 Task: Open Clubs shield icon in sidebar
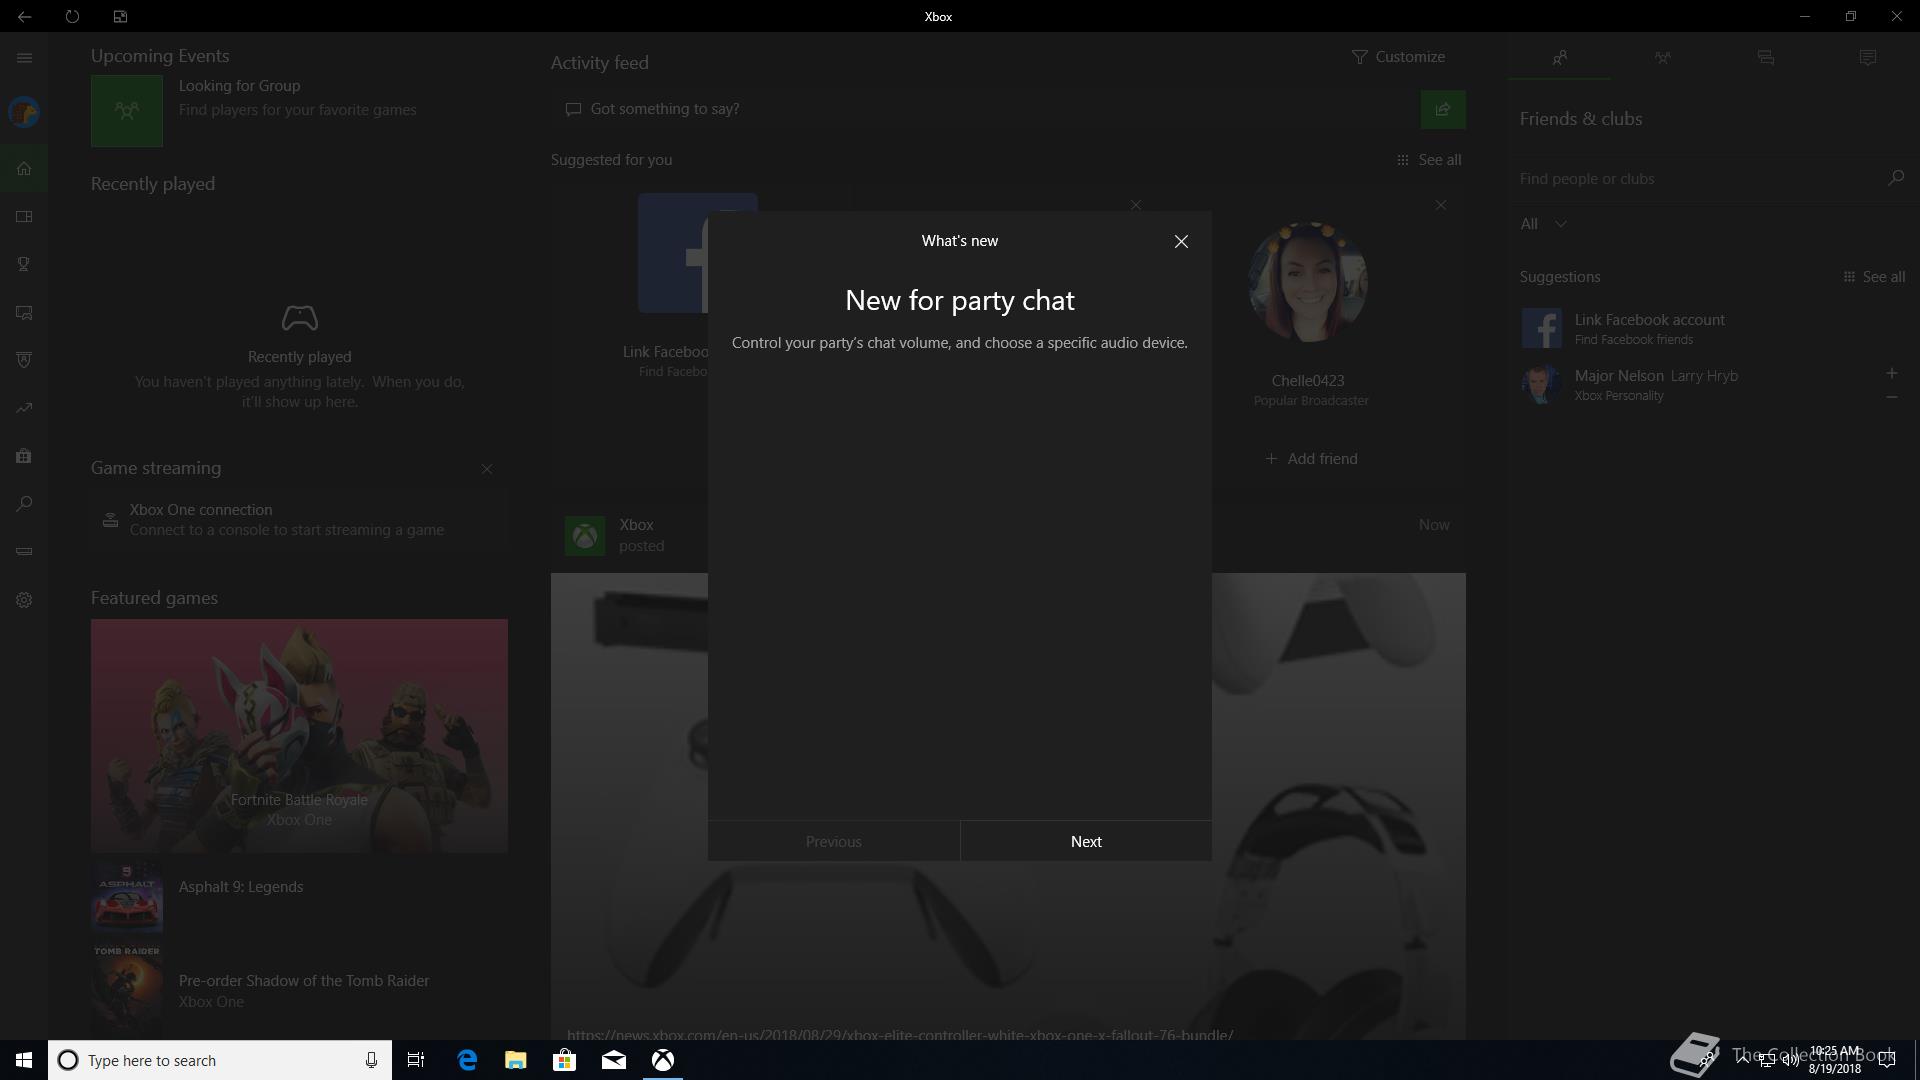(24, 360)
